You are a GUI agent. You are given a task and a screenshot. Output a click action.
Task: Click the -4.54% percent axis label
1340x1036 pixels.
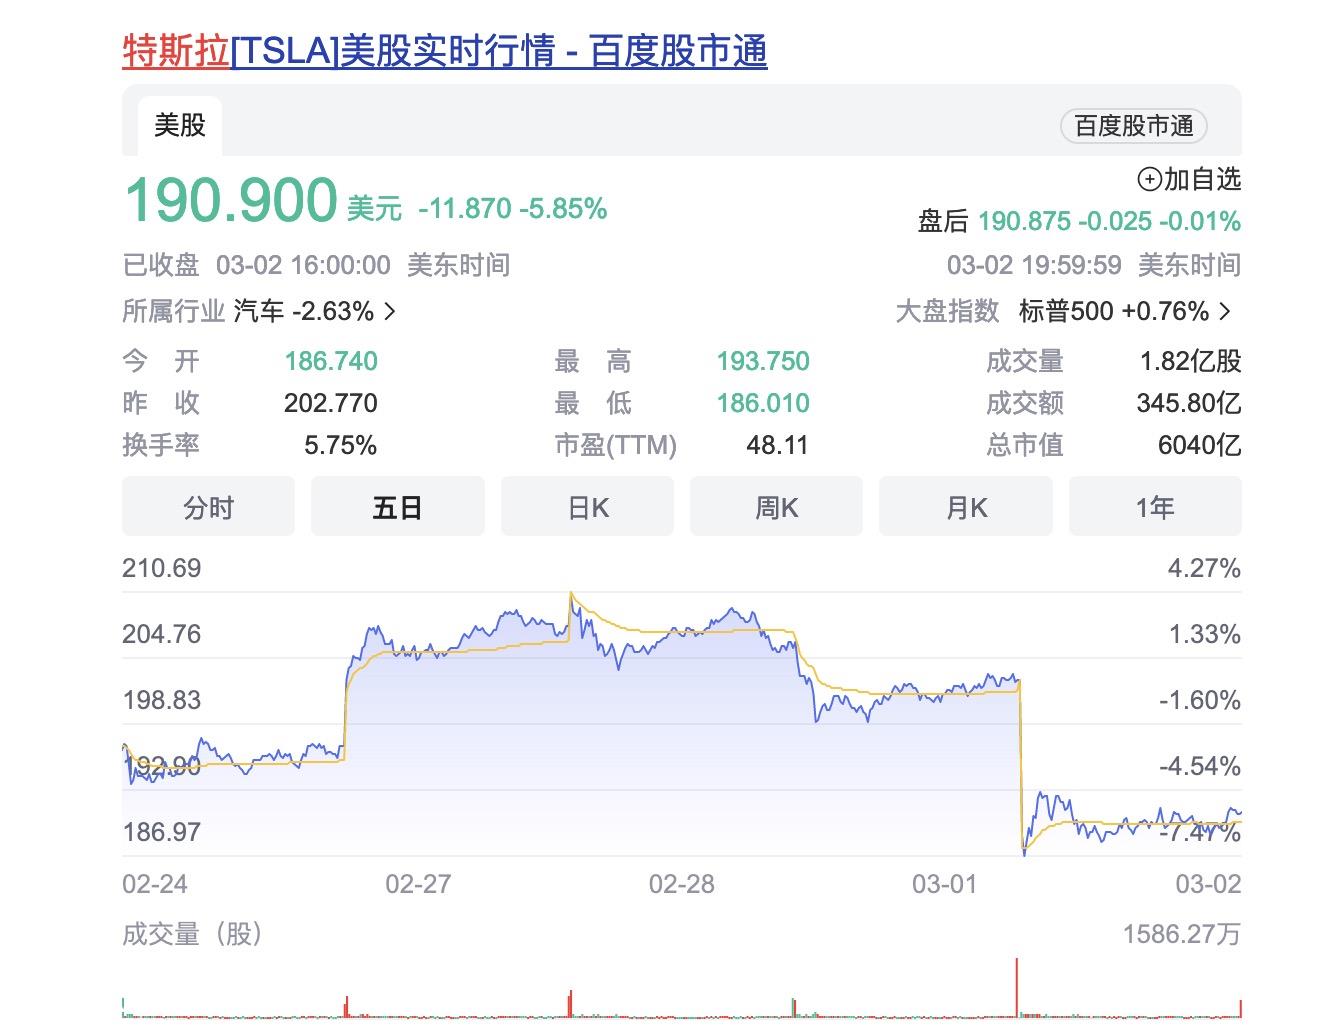point(1200,766)
